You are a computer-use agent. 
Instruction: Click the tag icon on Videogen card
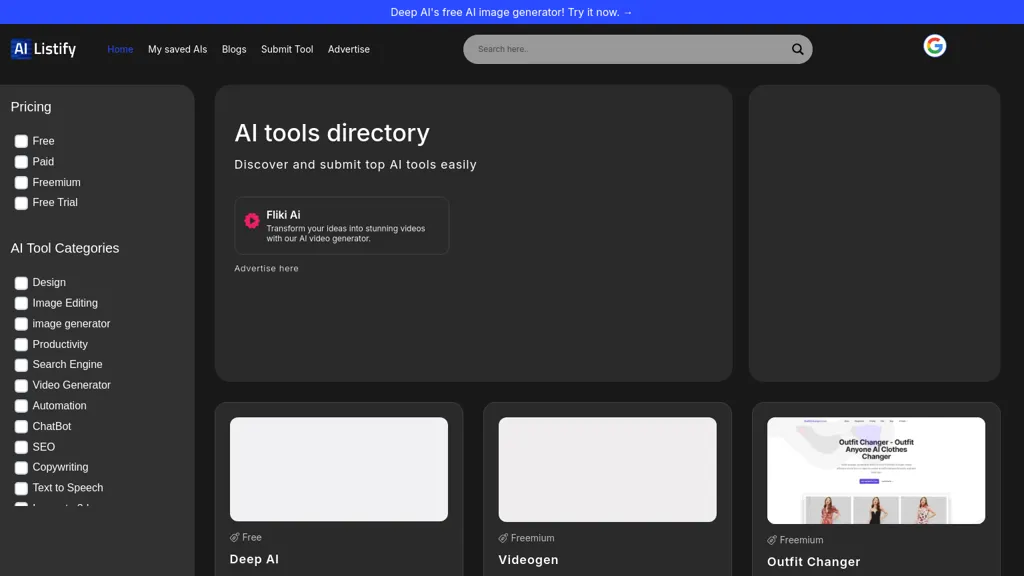[x=504, y=538]
